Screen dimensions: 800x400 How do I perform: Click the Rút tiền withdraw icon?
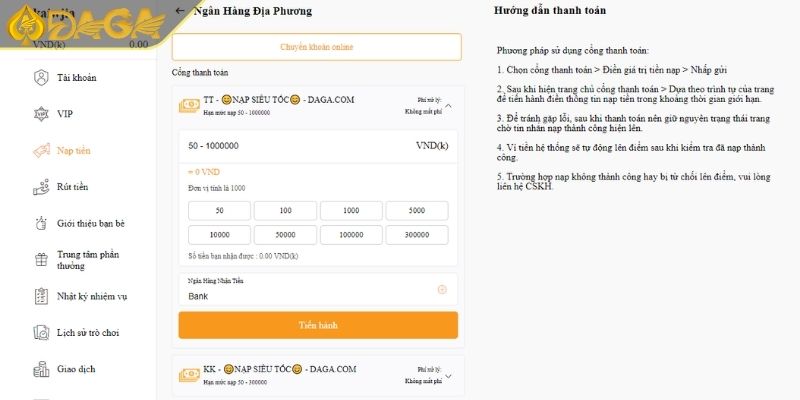pyautogui.click(x=40, y=187)
